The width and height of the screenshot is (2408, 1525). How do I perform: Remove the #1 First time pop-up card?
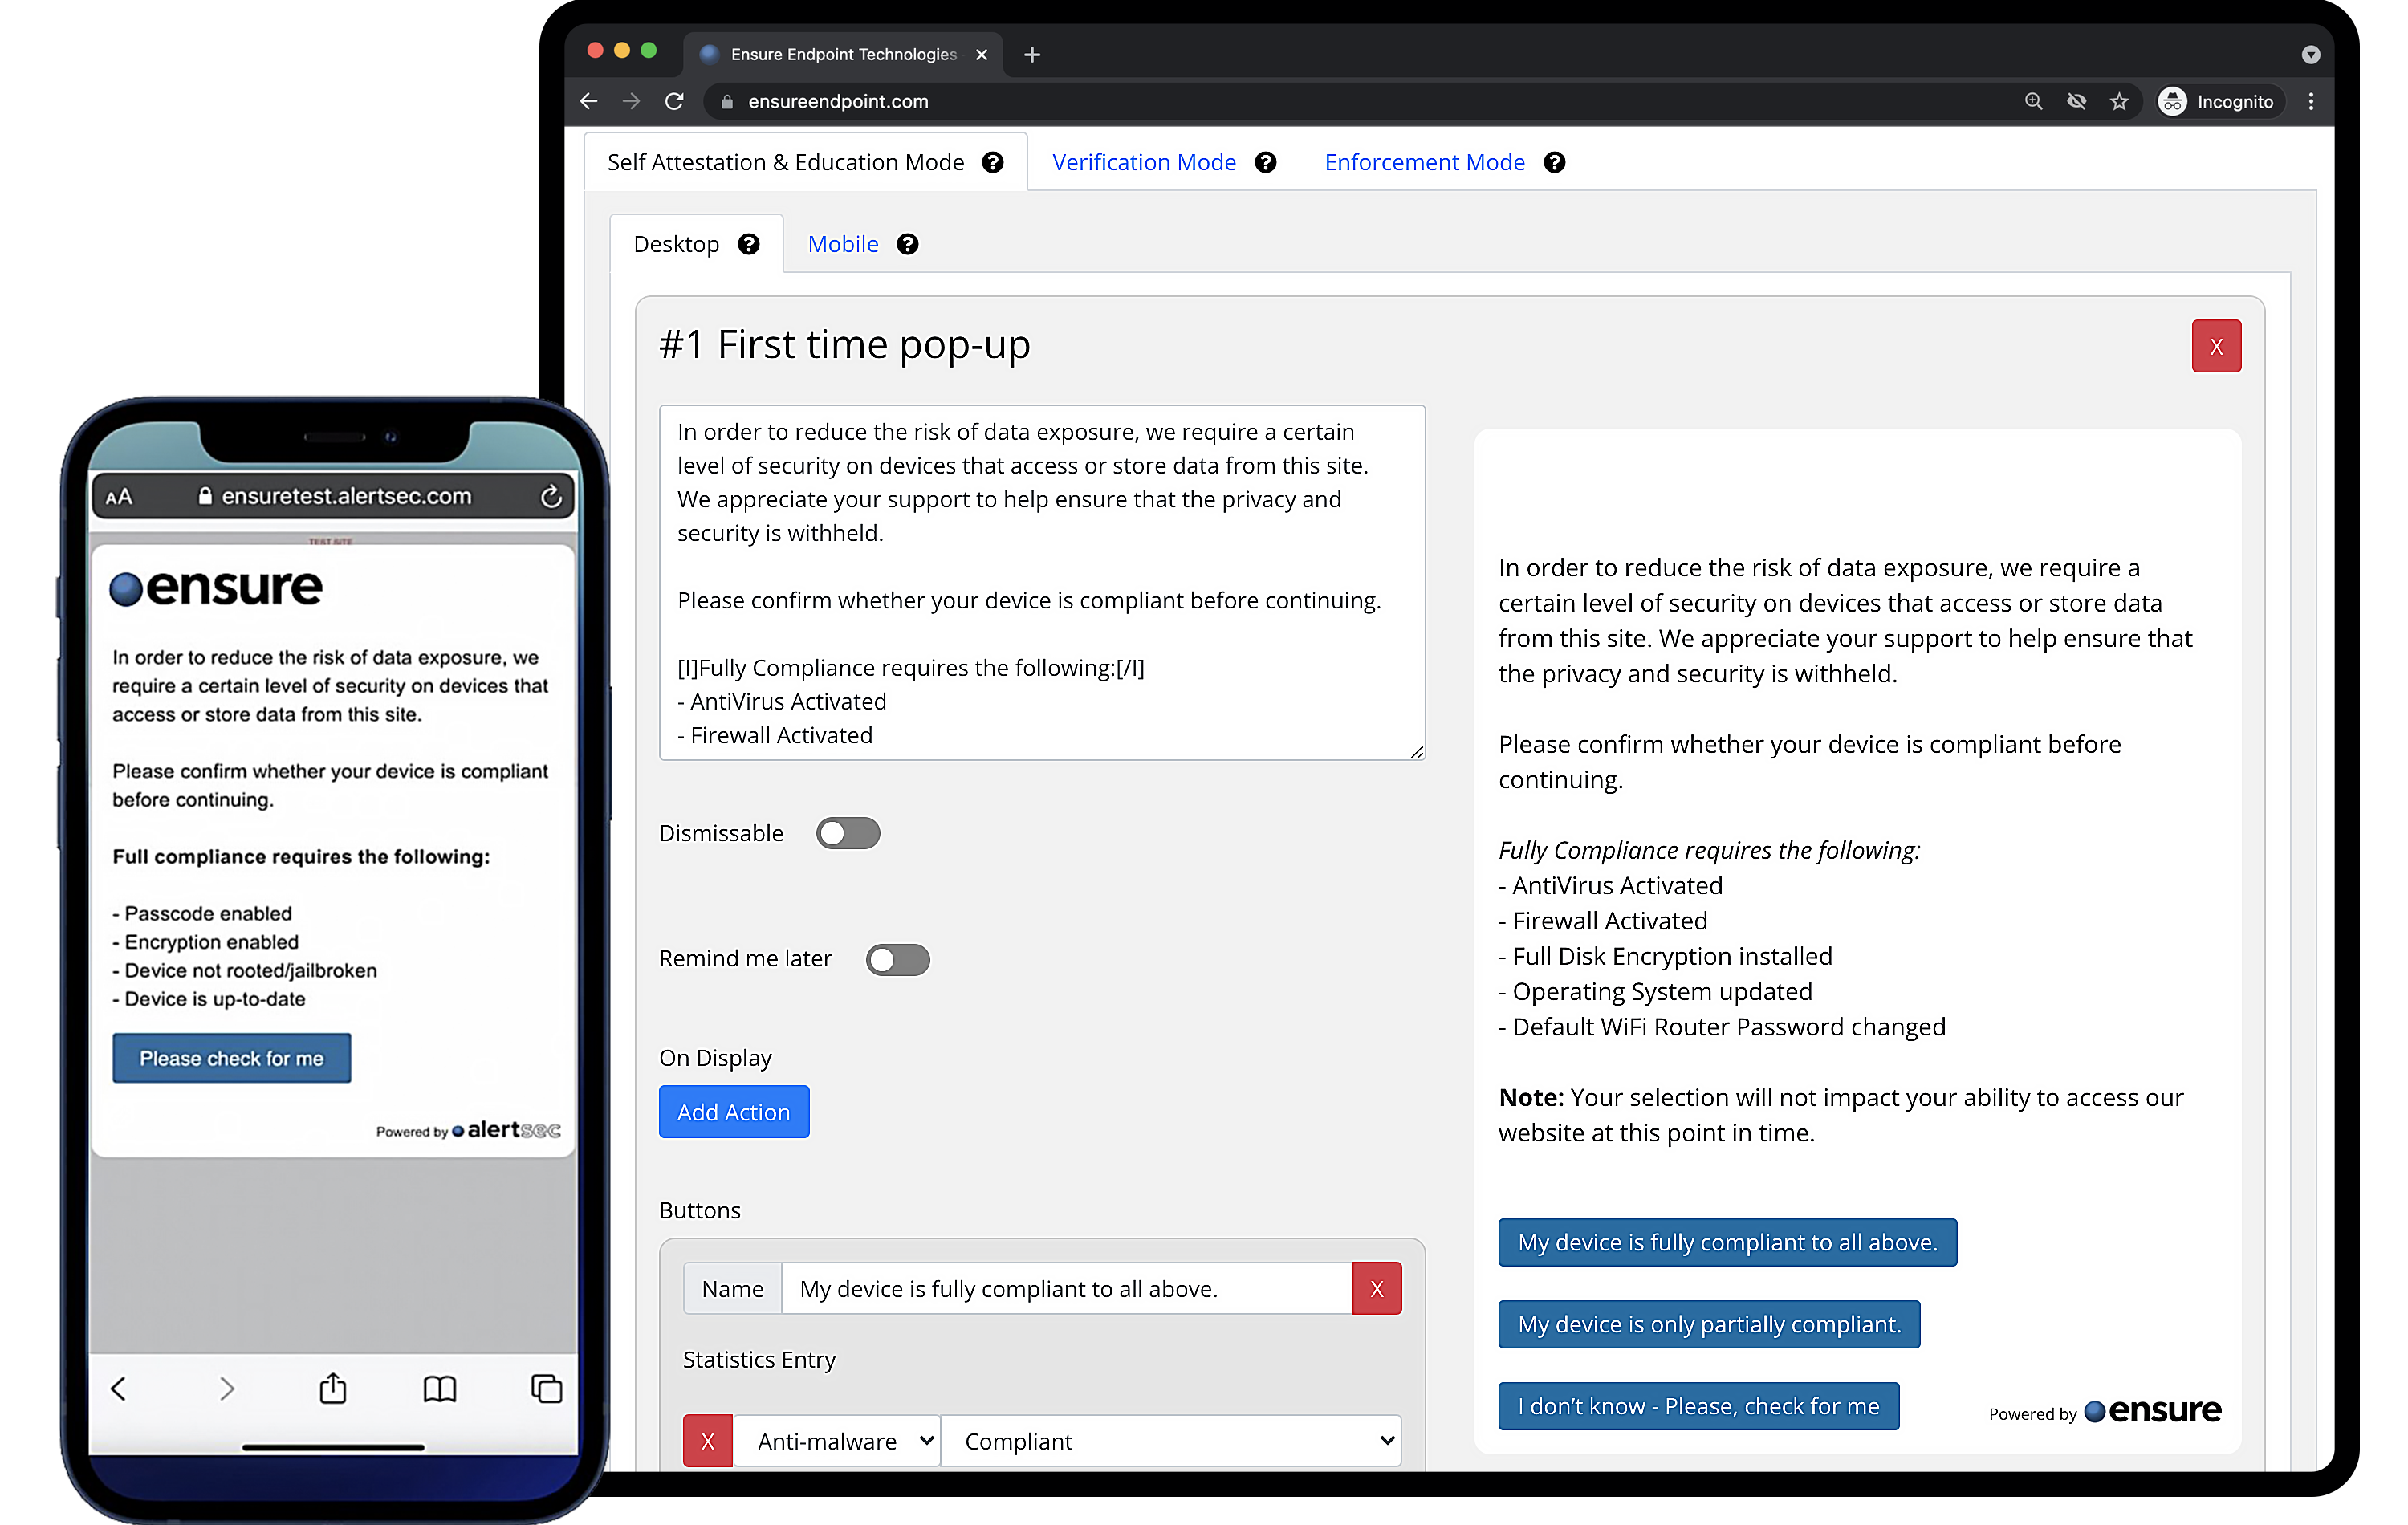click(2217, 346)
